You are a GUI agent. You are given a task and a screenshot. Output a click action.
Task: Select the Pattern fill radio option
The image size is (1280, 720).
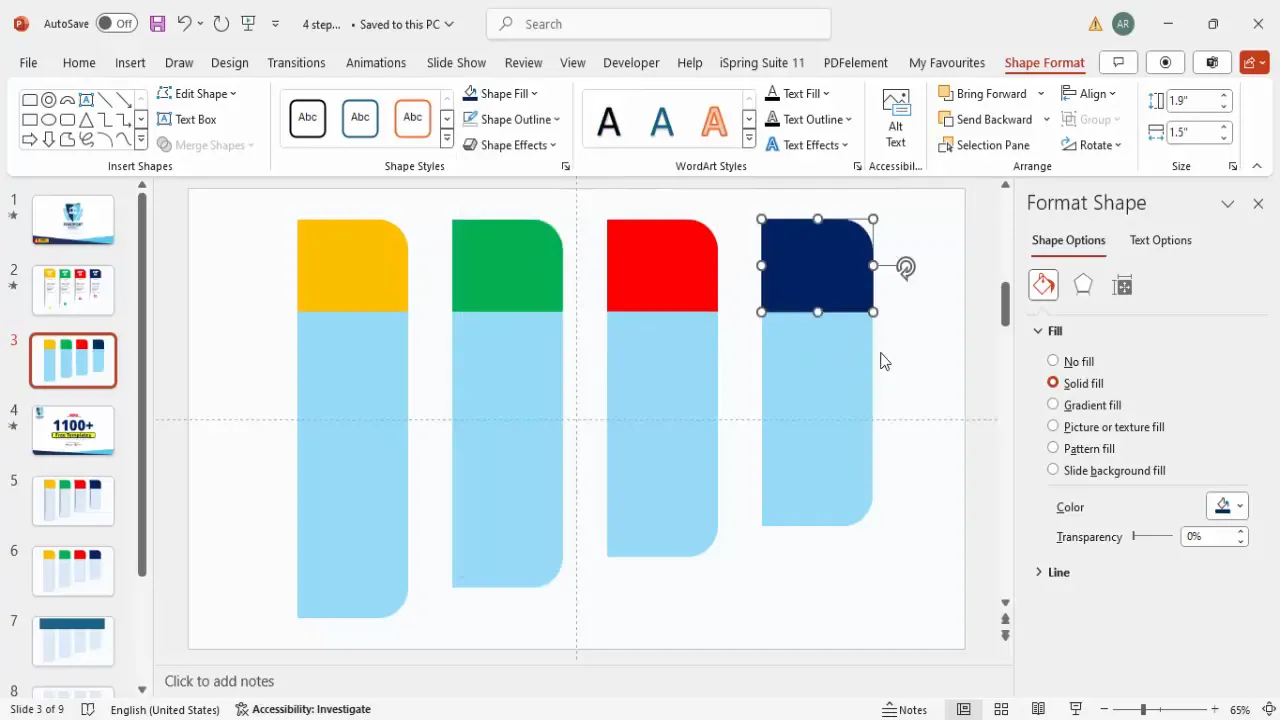[1053, 448]
